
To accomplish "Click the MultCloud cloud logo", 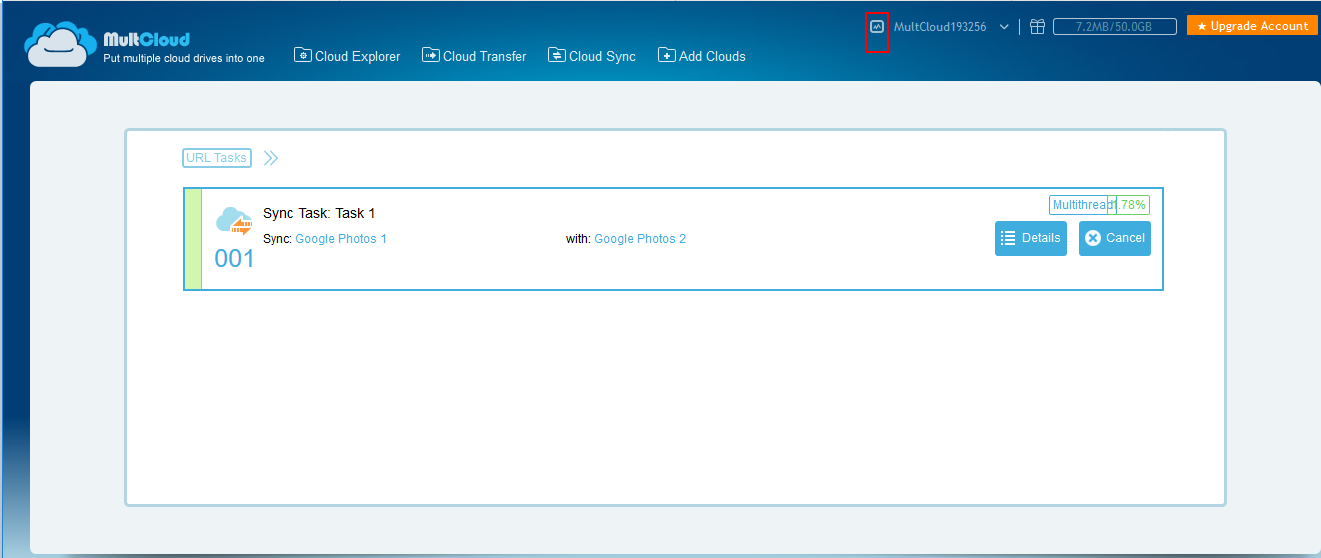I will (62, 46).
